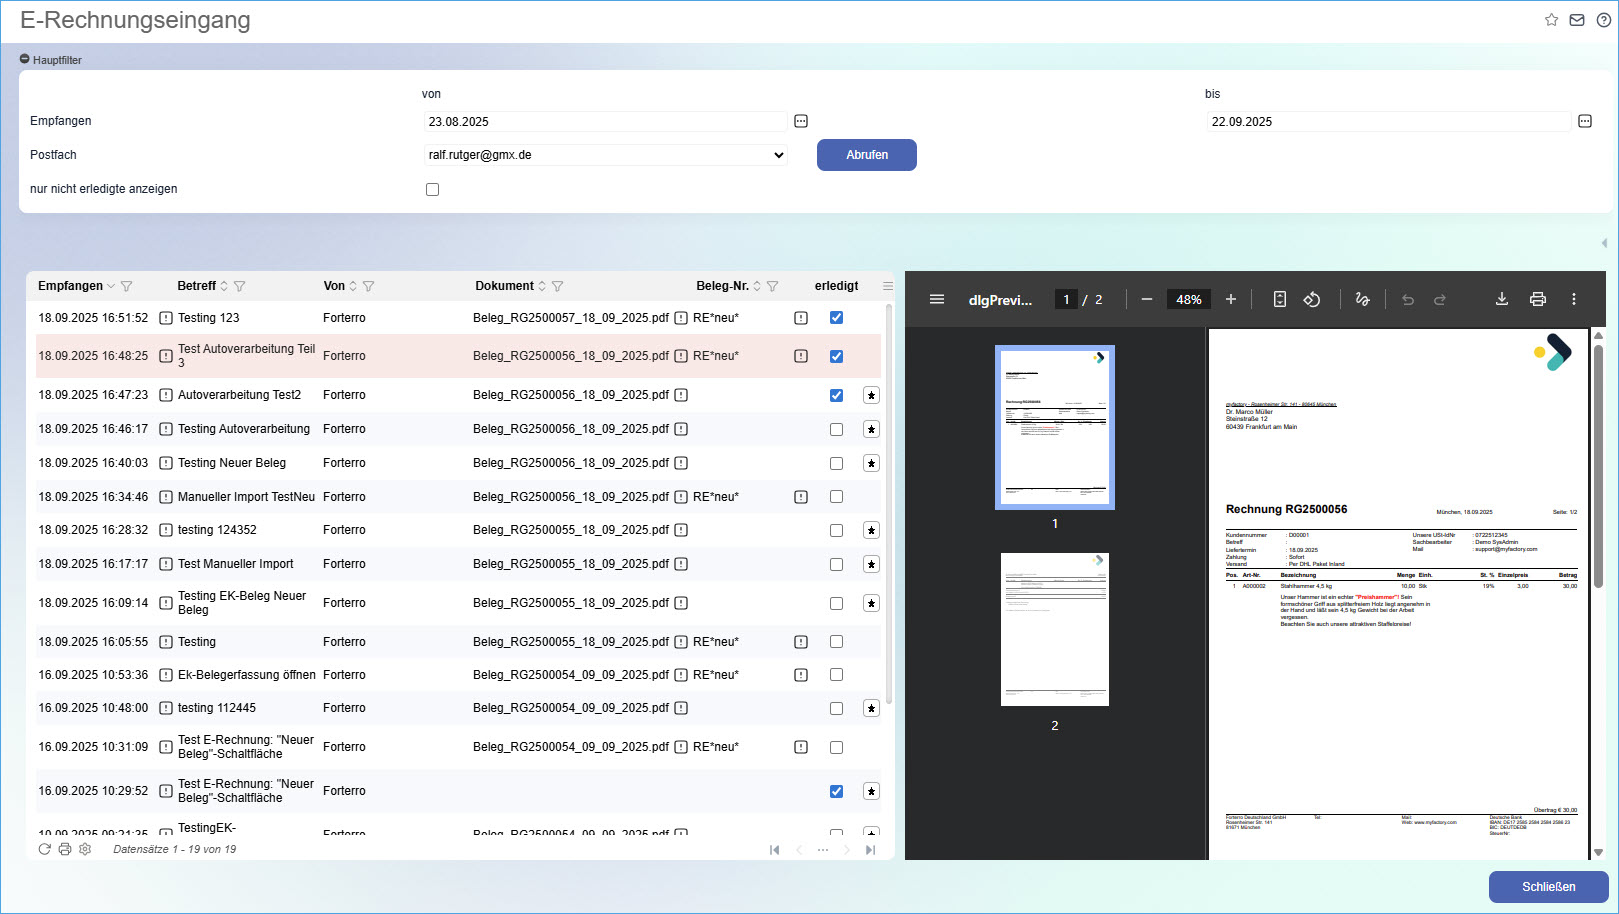Enable 'nur nicht erledigte anzeigen' checkbox
Viewport: 1619px width, 914px height.
coord(432,189)
